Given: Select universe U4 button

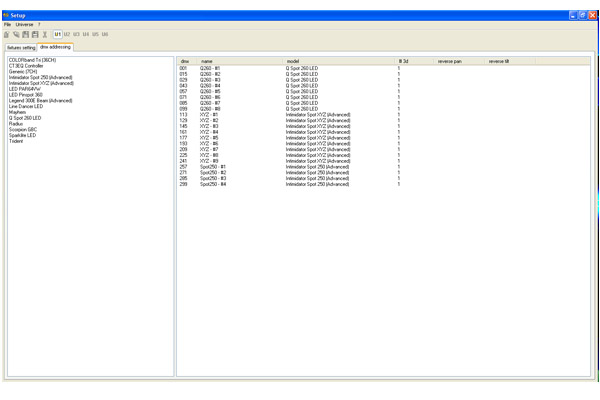Looking at the screenshot, I should 86,34.
